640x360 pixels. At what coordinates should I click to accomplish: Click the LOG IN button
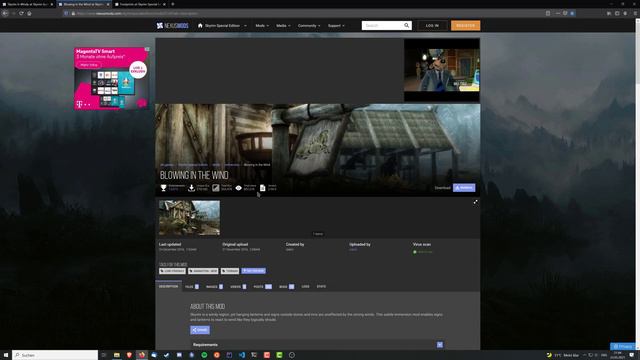point(432,25)
